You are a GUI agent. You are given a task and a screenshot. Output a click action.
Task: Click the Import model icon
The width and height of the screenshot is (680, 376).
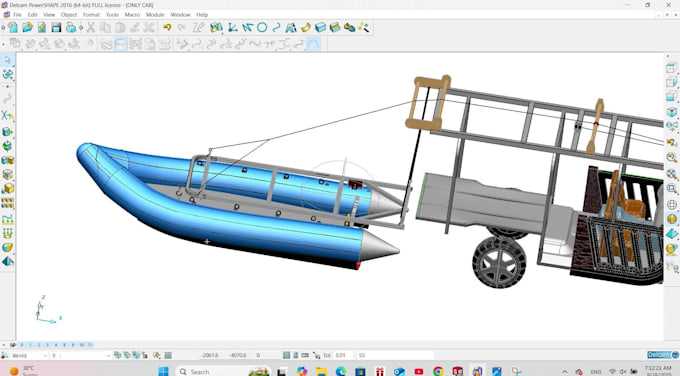tap(42, 28)
